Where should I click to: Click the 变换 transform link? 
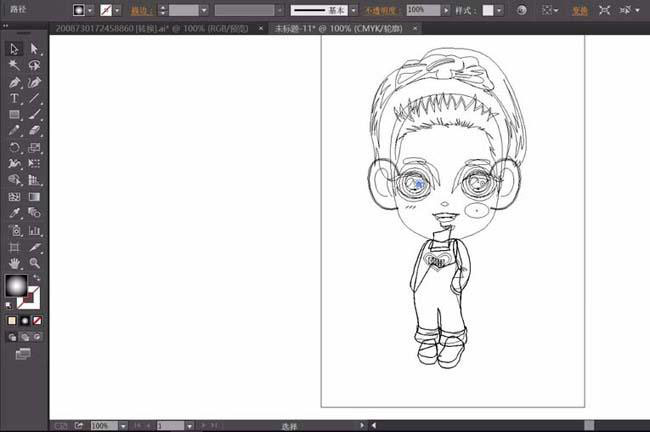579,10
